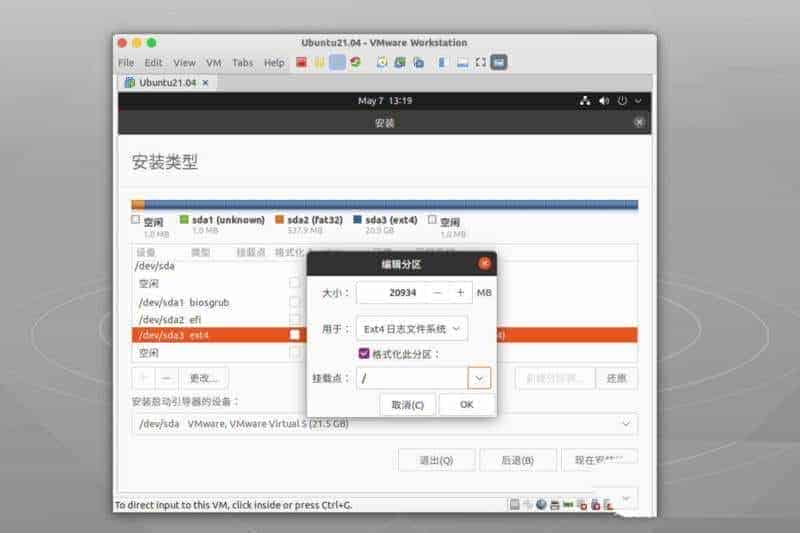This screenshot has width=800, height=533.
Task: Select the /dev/sda2 efi row
Action: 384,319
